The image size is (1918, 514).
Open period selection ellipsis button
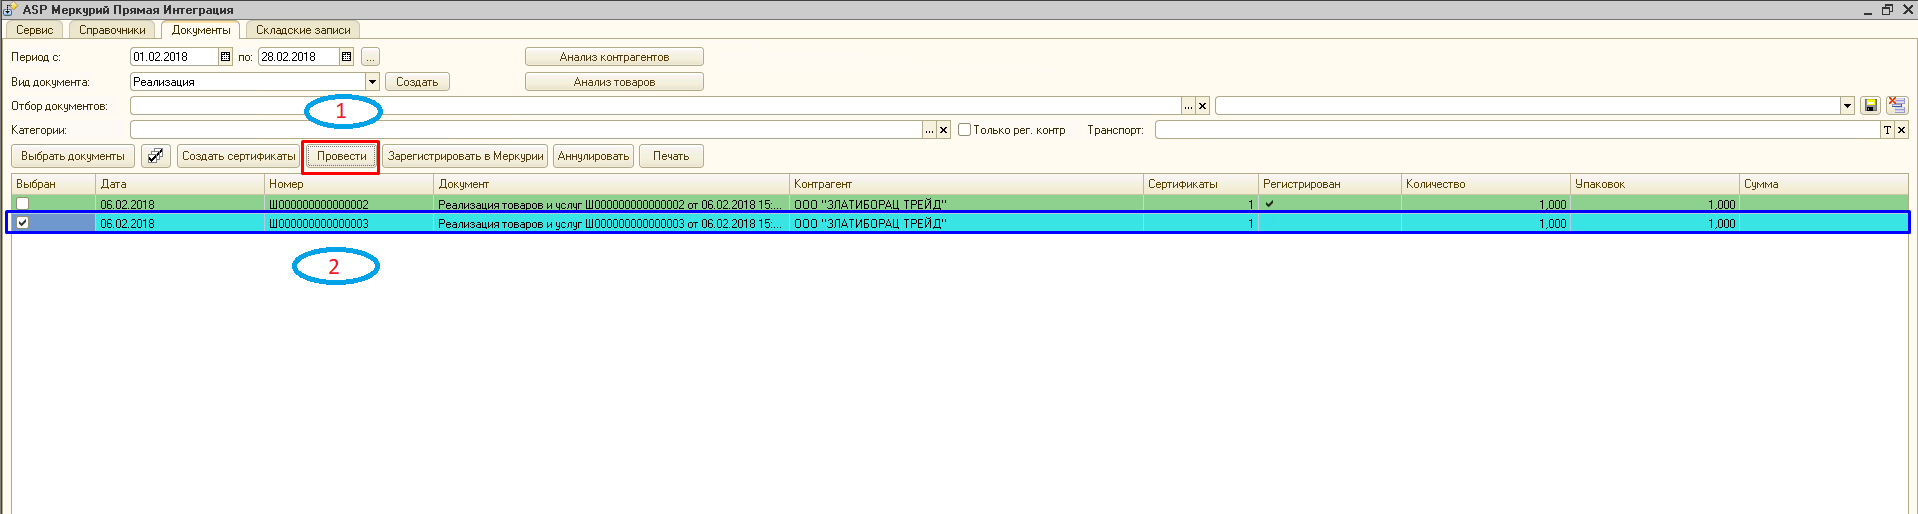370,57
